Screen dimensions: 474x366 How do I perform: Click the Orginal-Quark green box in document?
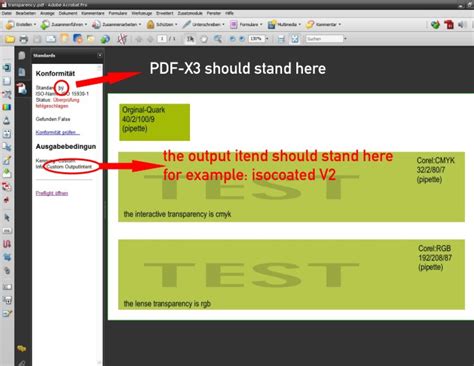155,122
